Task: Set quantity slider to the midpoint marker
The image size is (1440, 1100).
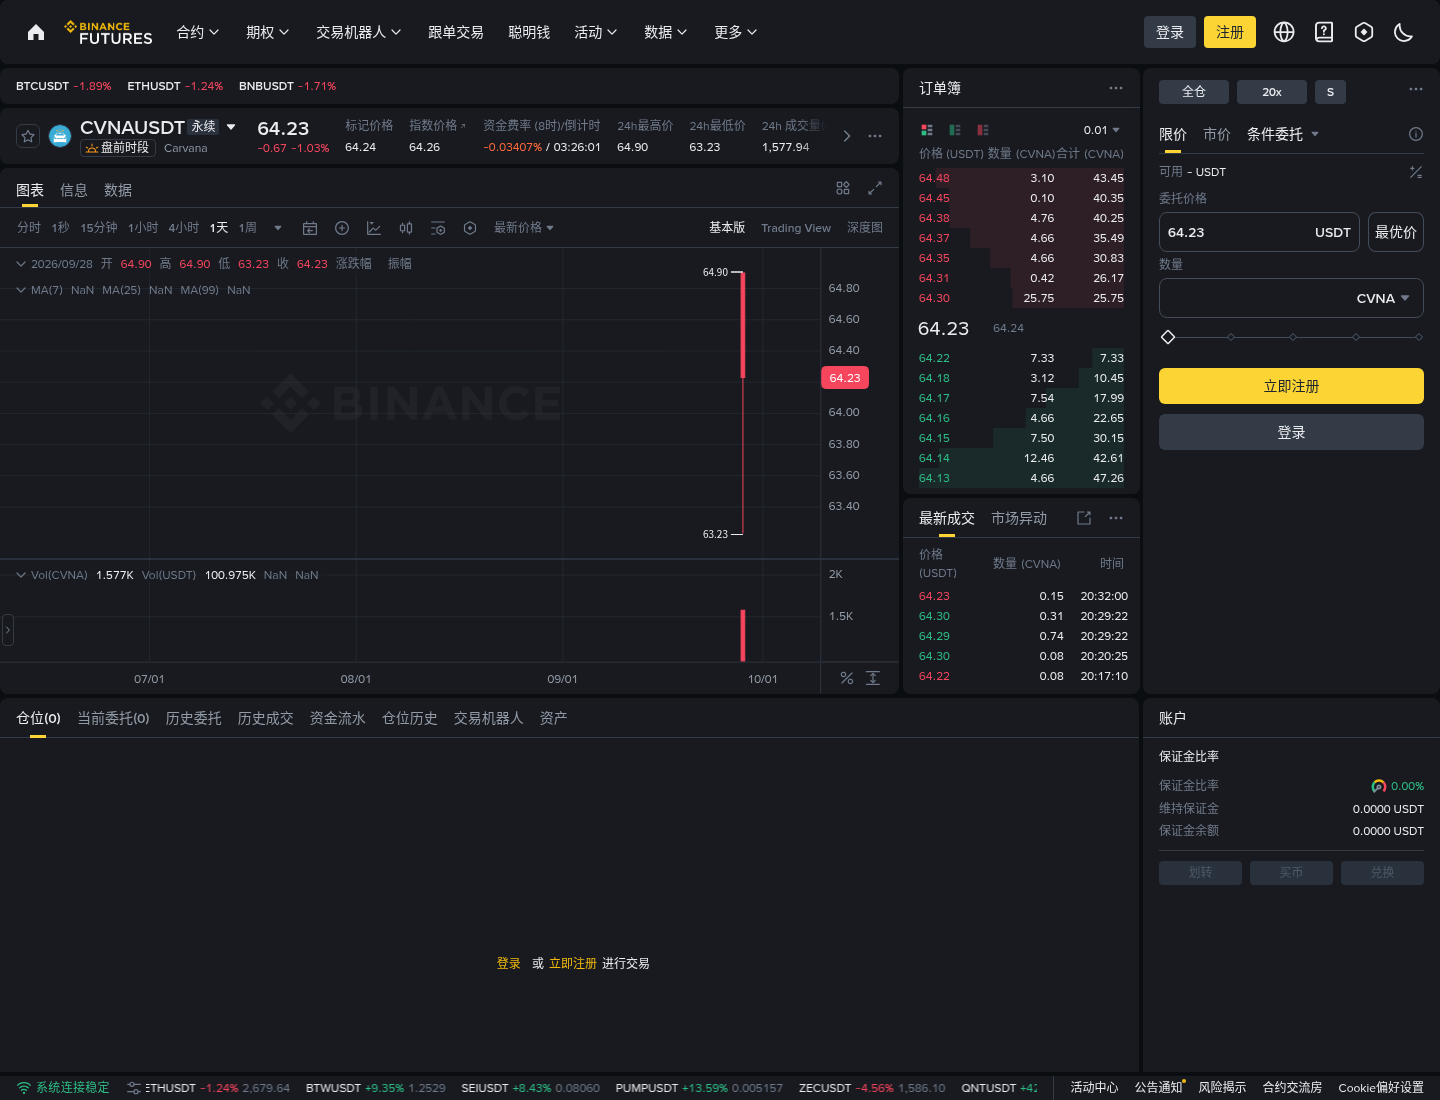Action: (x=1293, y=337)
